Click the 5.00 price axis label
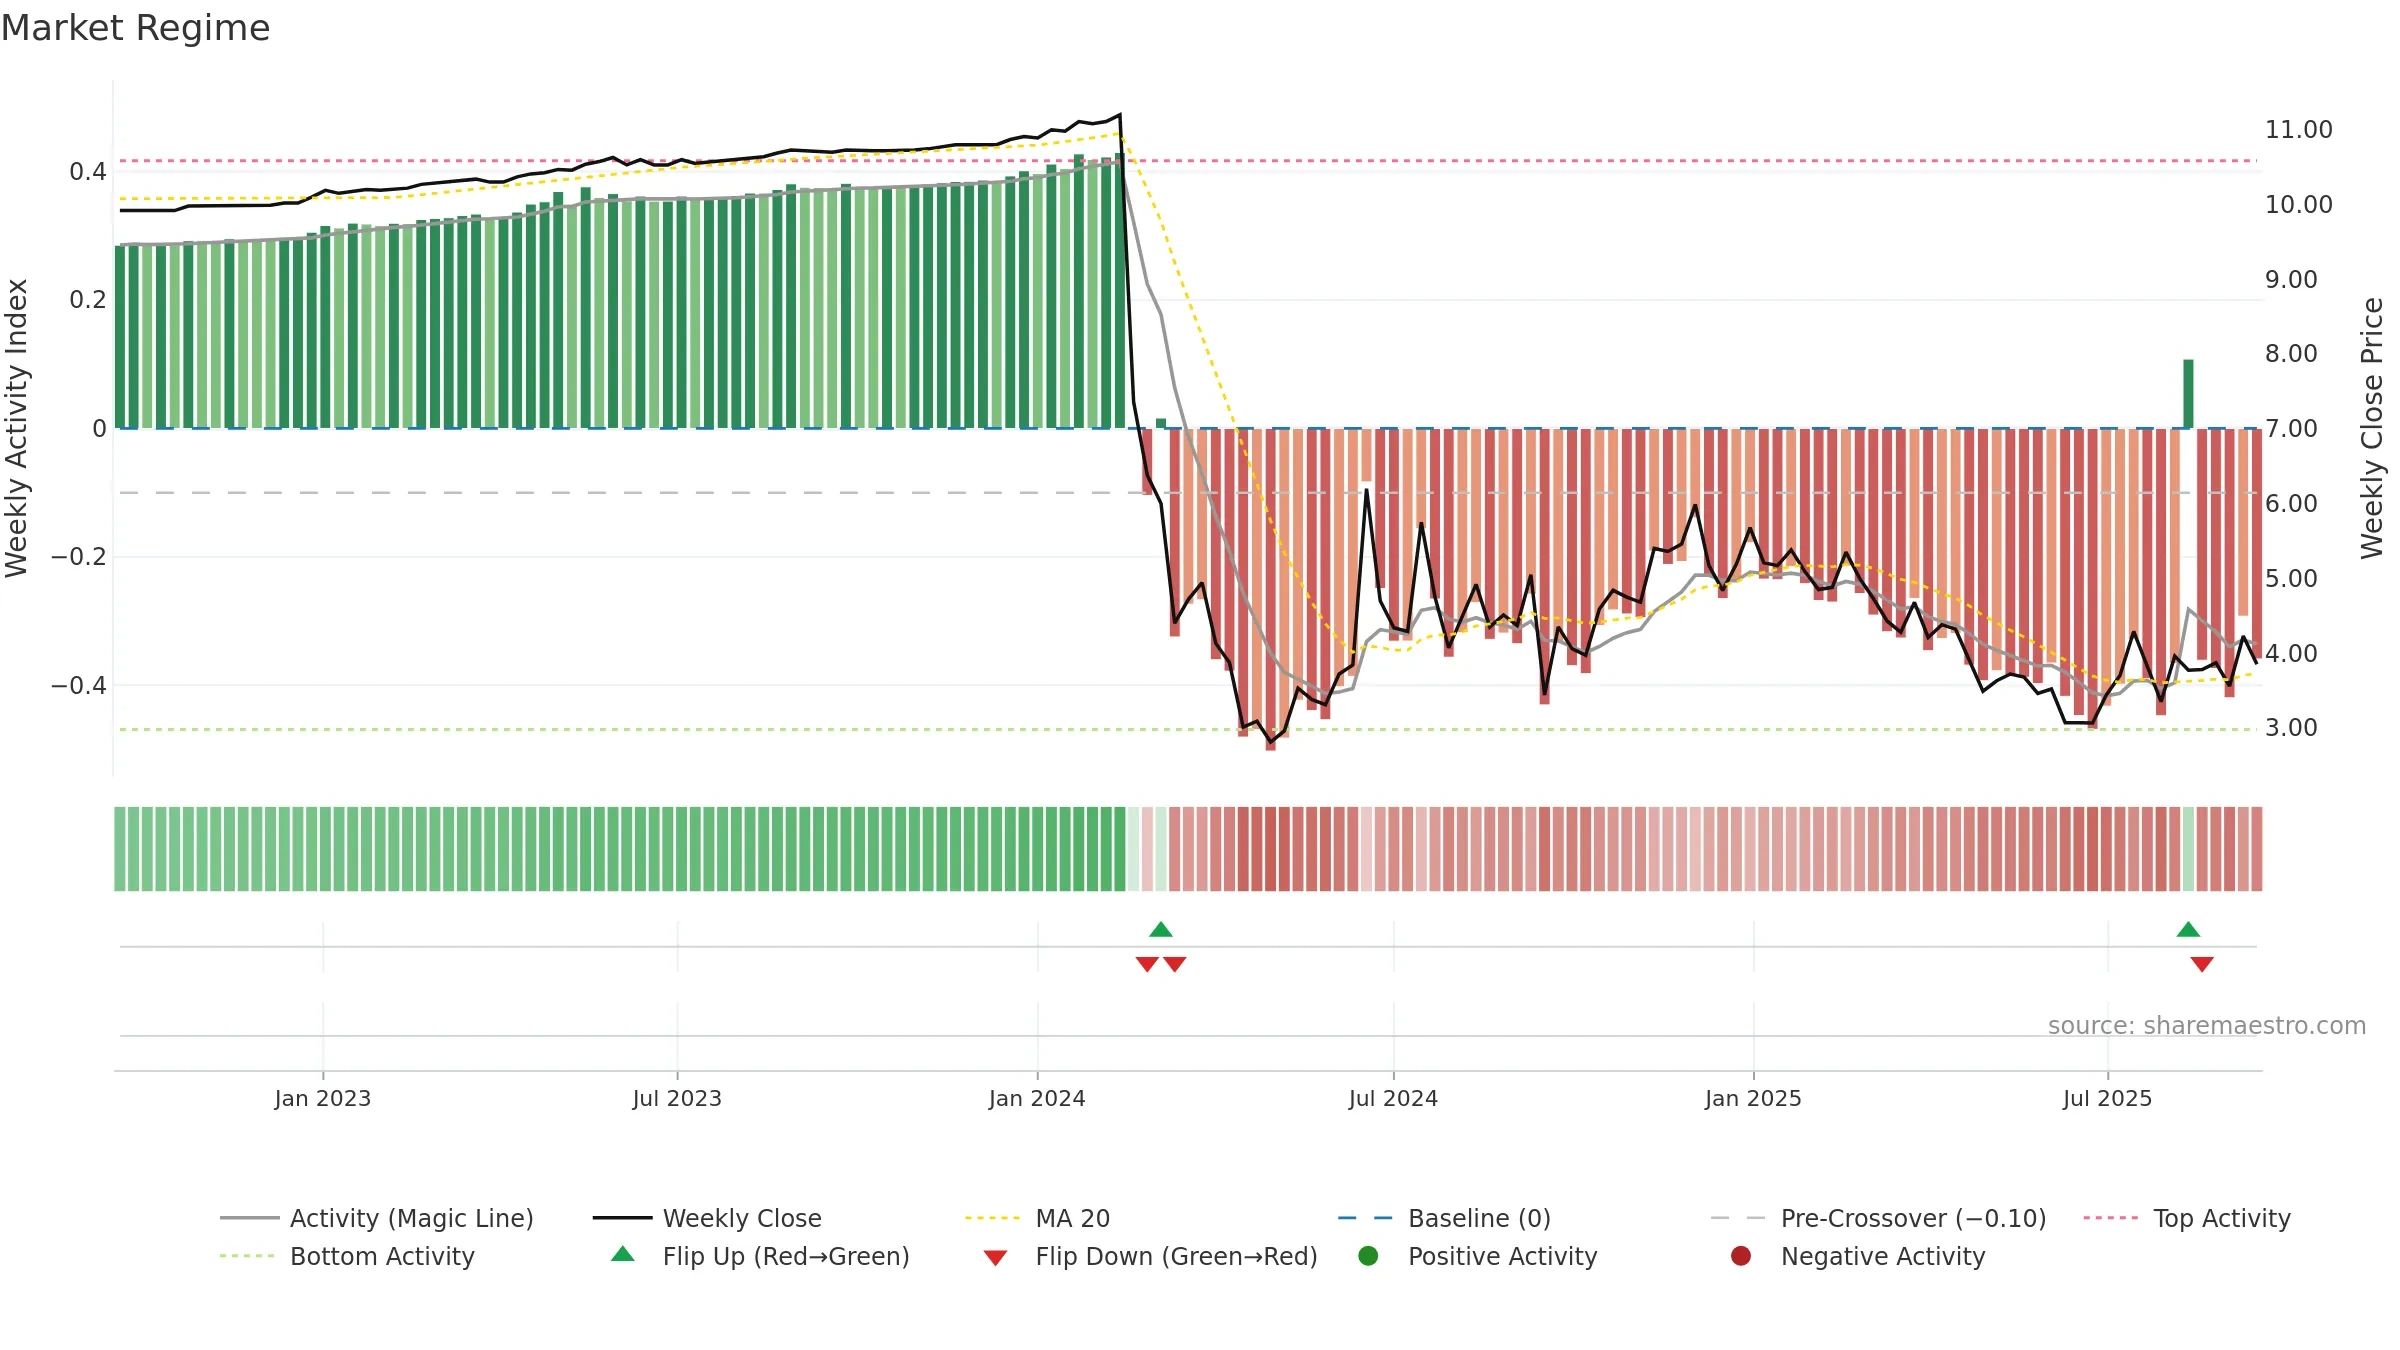This screenshot has height=1350, width=2400. (2291, 579)
